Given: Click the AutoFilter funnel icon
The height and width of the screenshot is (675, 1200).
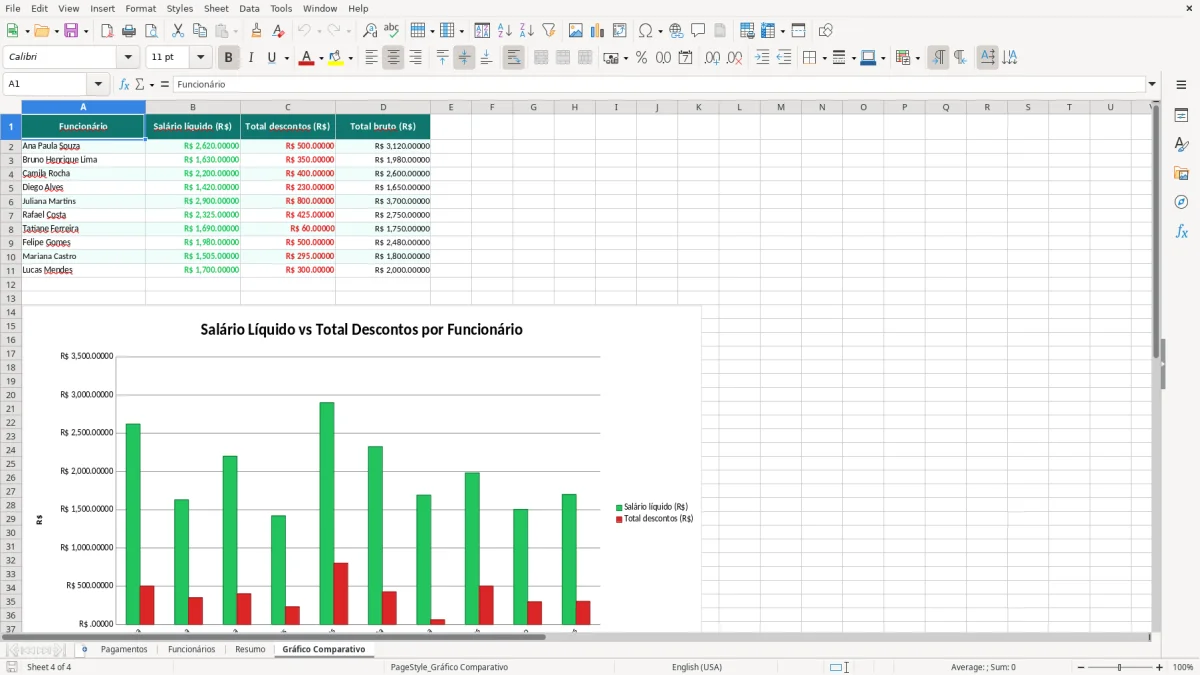Looking at the screenshot, I should [548, 31].
